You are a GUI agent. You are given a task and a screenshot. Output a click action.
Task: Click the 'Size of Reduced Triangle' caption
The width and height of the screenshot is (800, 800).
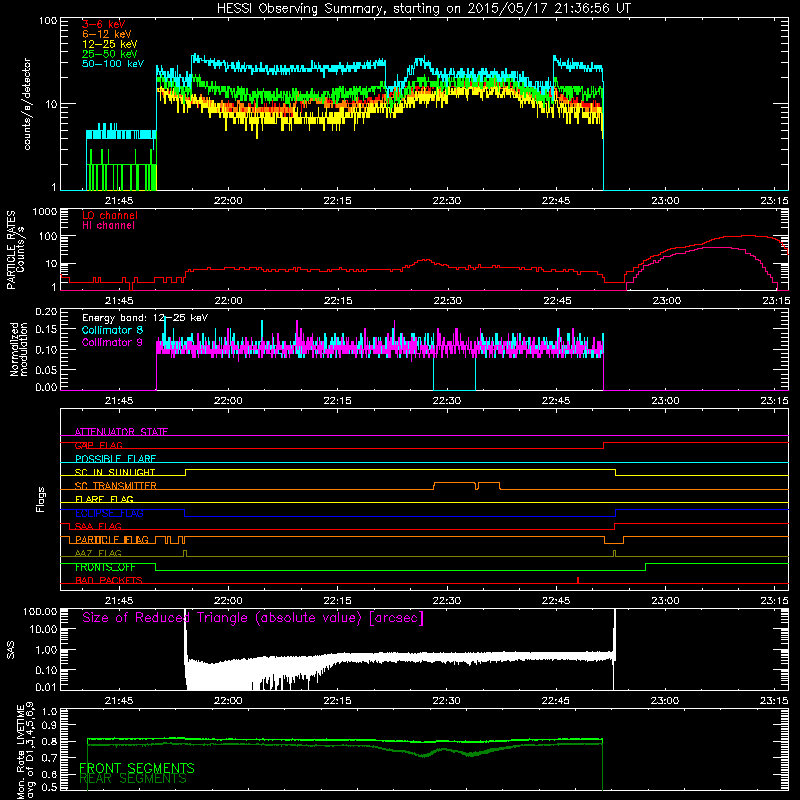click(x=253, y=618)
